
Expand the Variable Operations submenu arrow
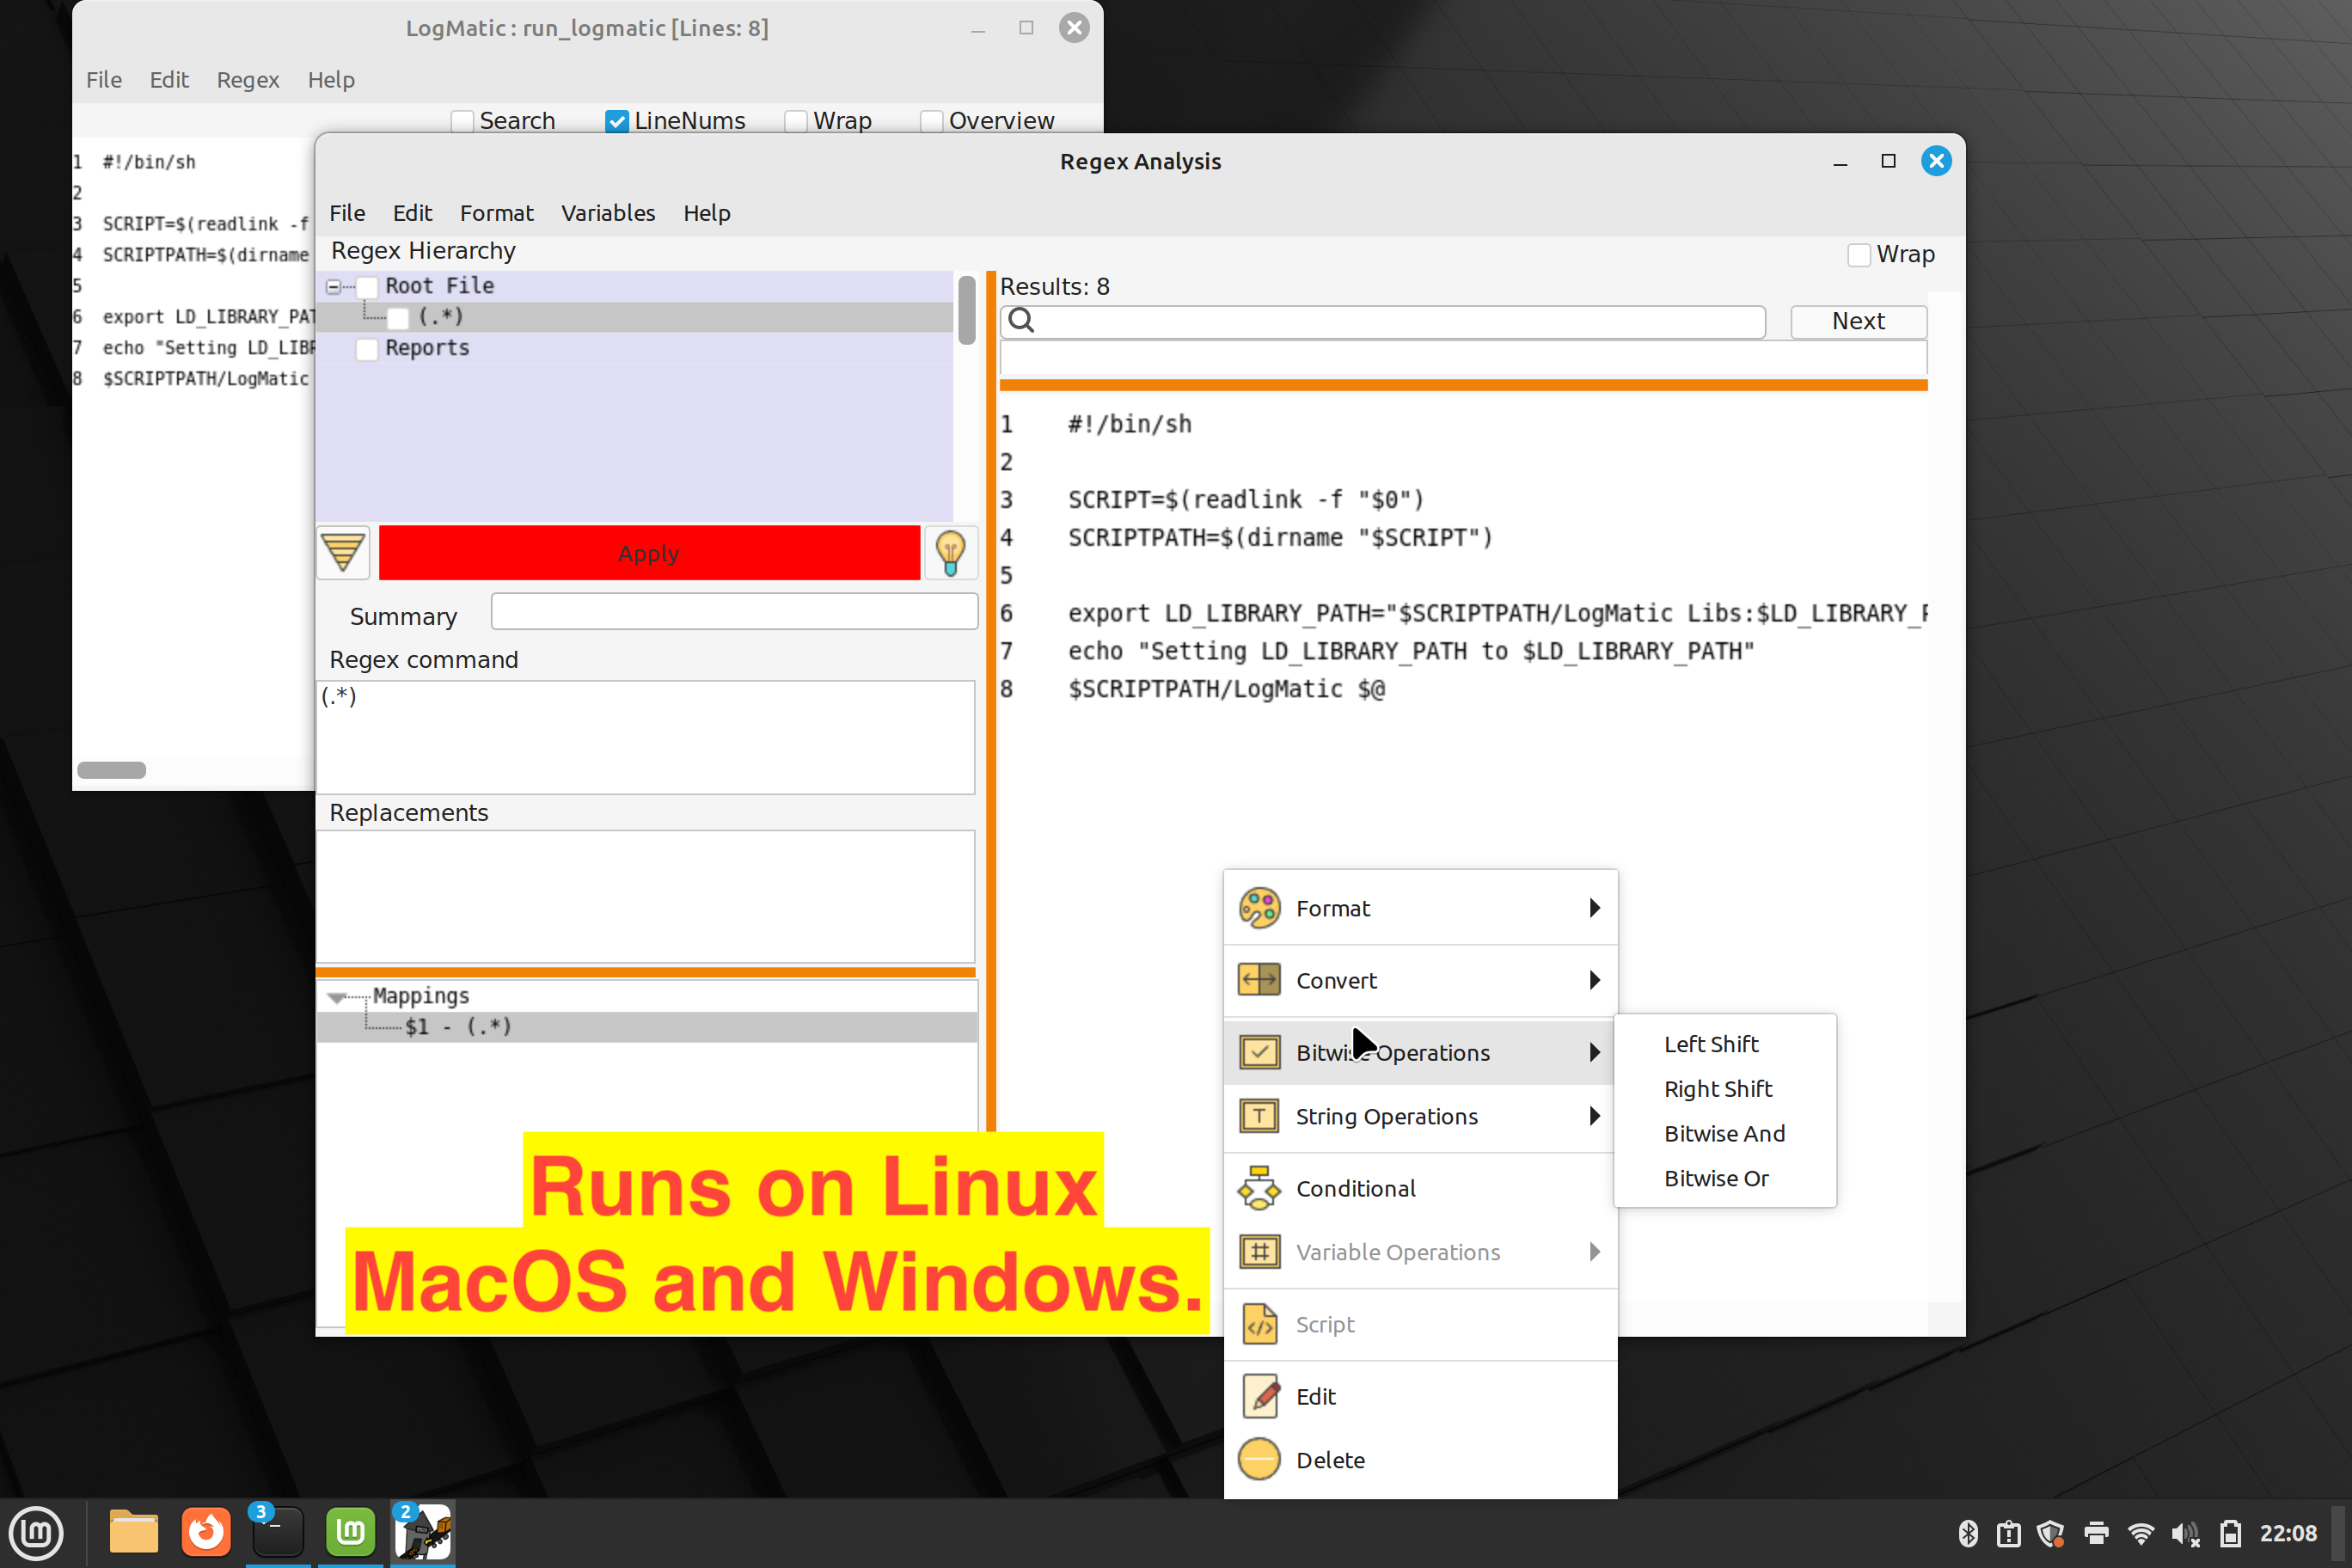point(1594,1252)
